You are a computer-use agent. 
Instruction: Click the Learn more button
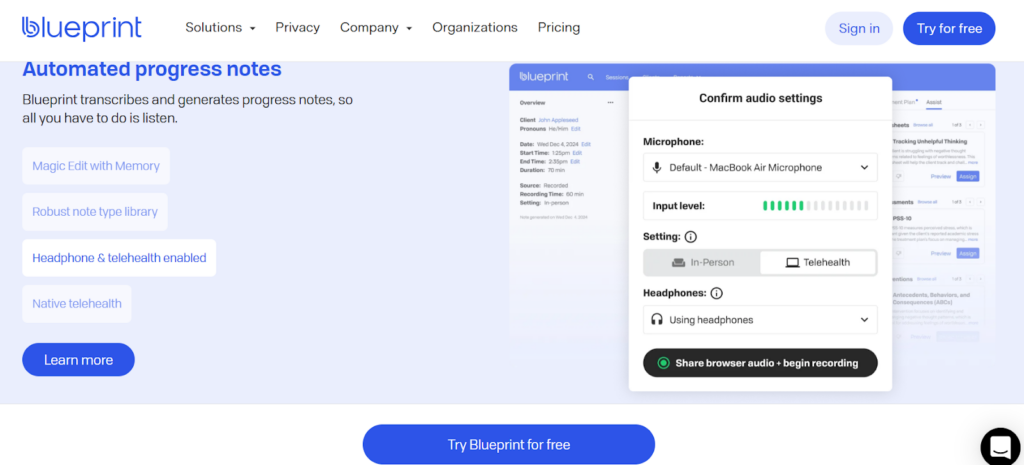(78, 360)
